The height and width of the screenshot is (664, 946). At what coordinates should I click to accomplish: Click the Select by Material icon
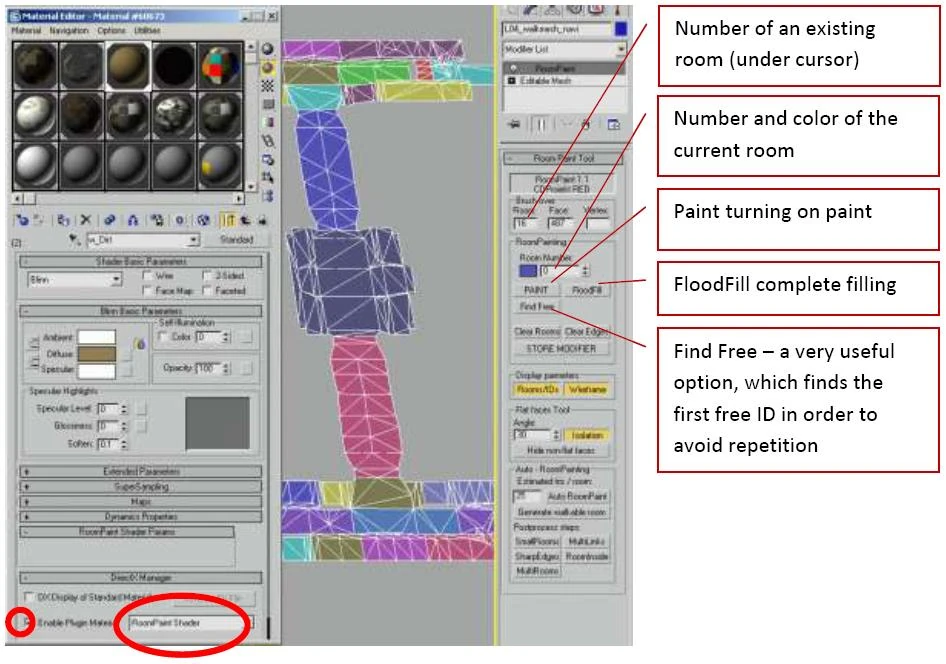click(x=267, y=177)
